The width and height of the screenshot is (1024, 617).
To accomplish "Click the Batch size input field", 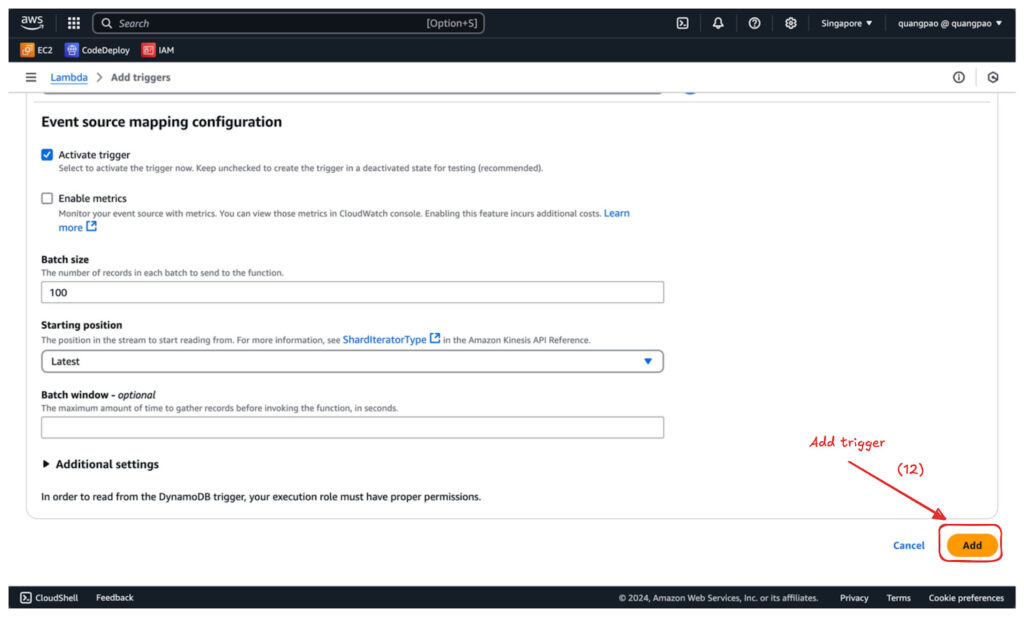I will [353, 292].
